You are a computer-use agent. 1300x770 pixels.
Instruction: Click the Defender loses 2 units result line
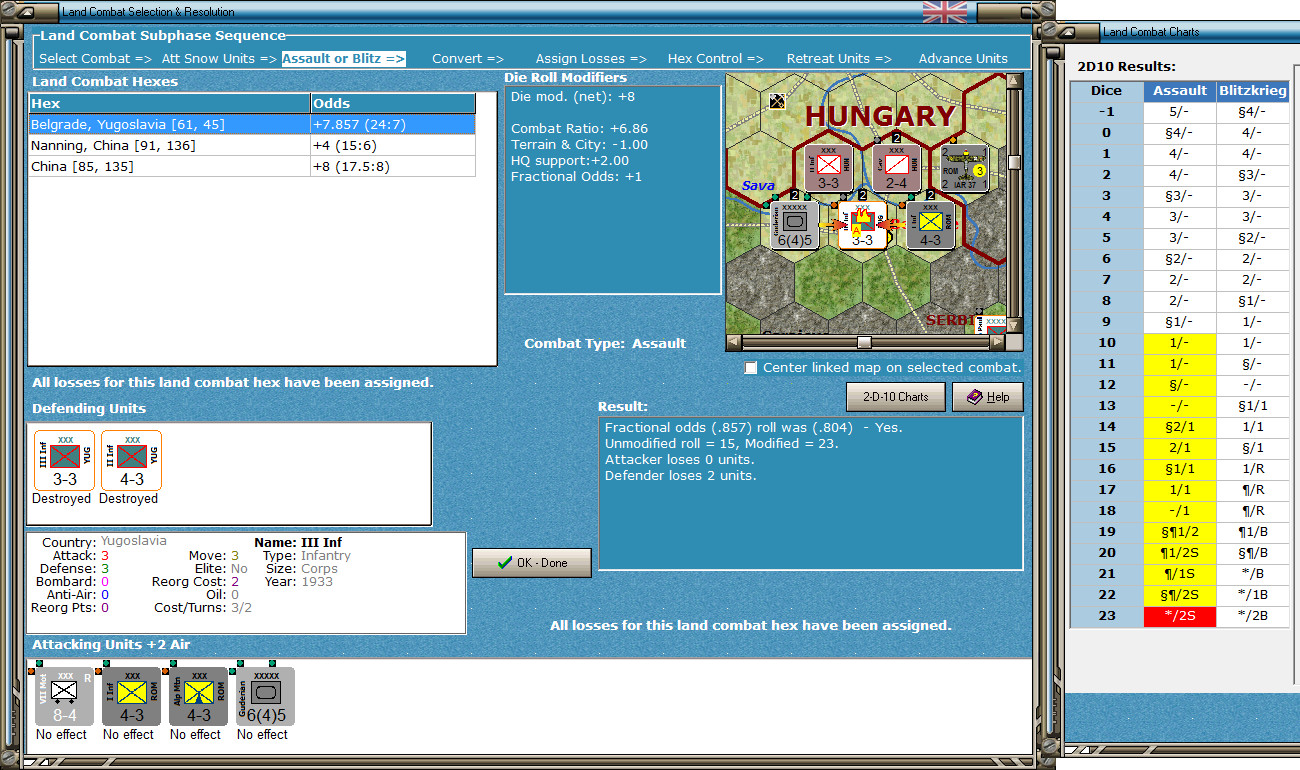click(681, 476)
